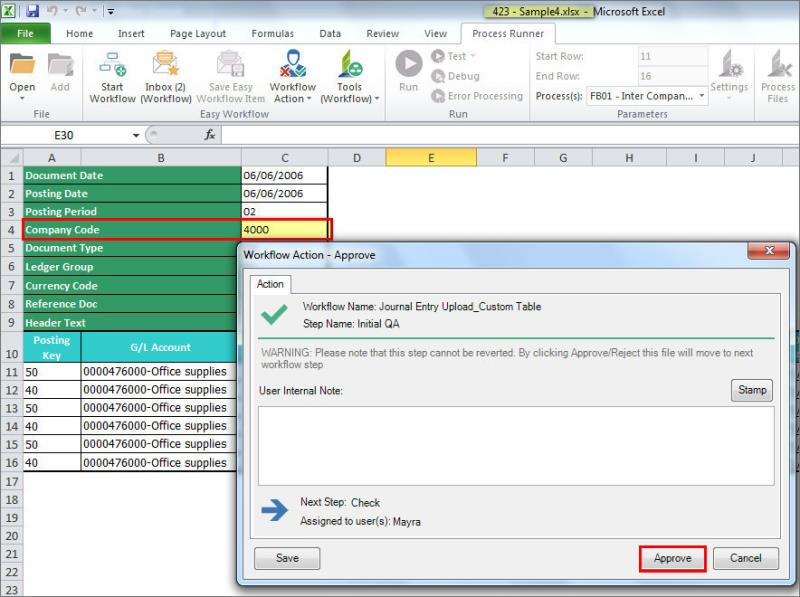Click the Open folder icon

coord(22,67)
